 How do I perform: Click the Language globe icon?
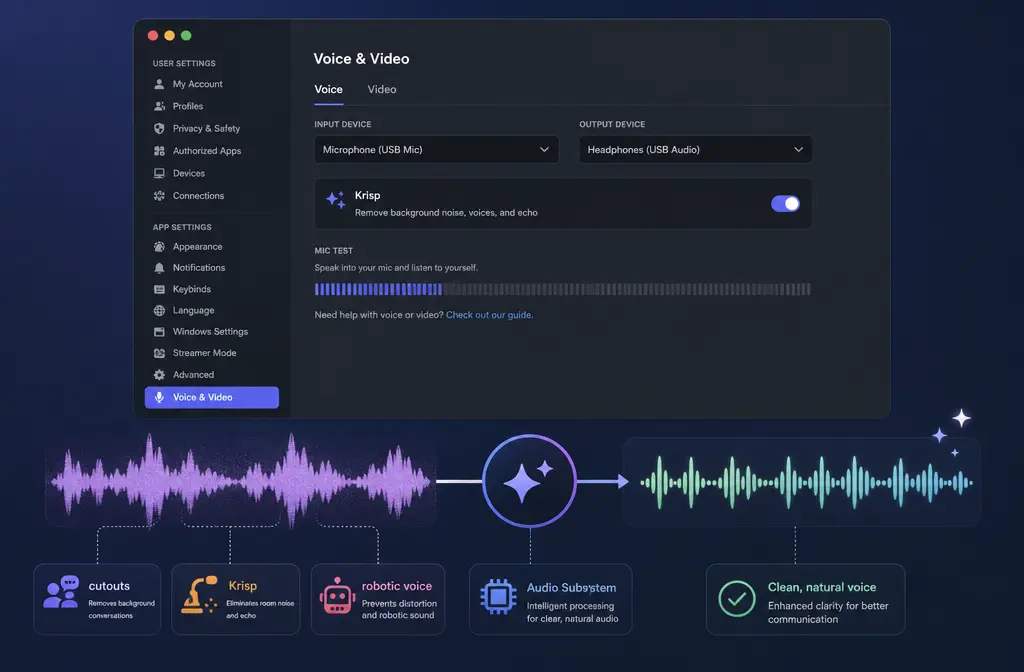point(159,310)
